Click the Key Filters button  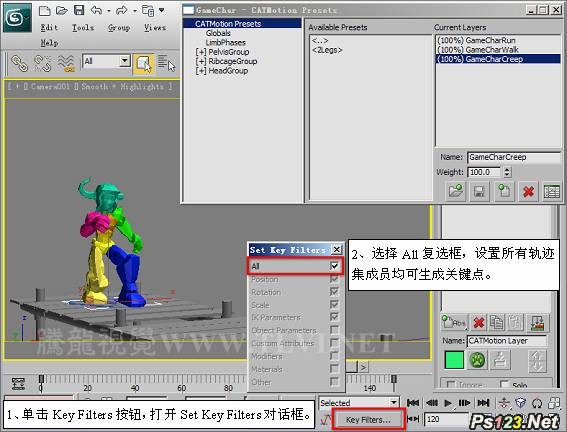pyautogui.click(x=368, y=420)
